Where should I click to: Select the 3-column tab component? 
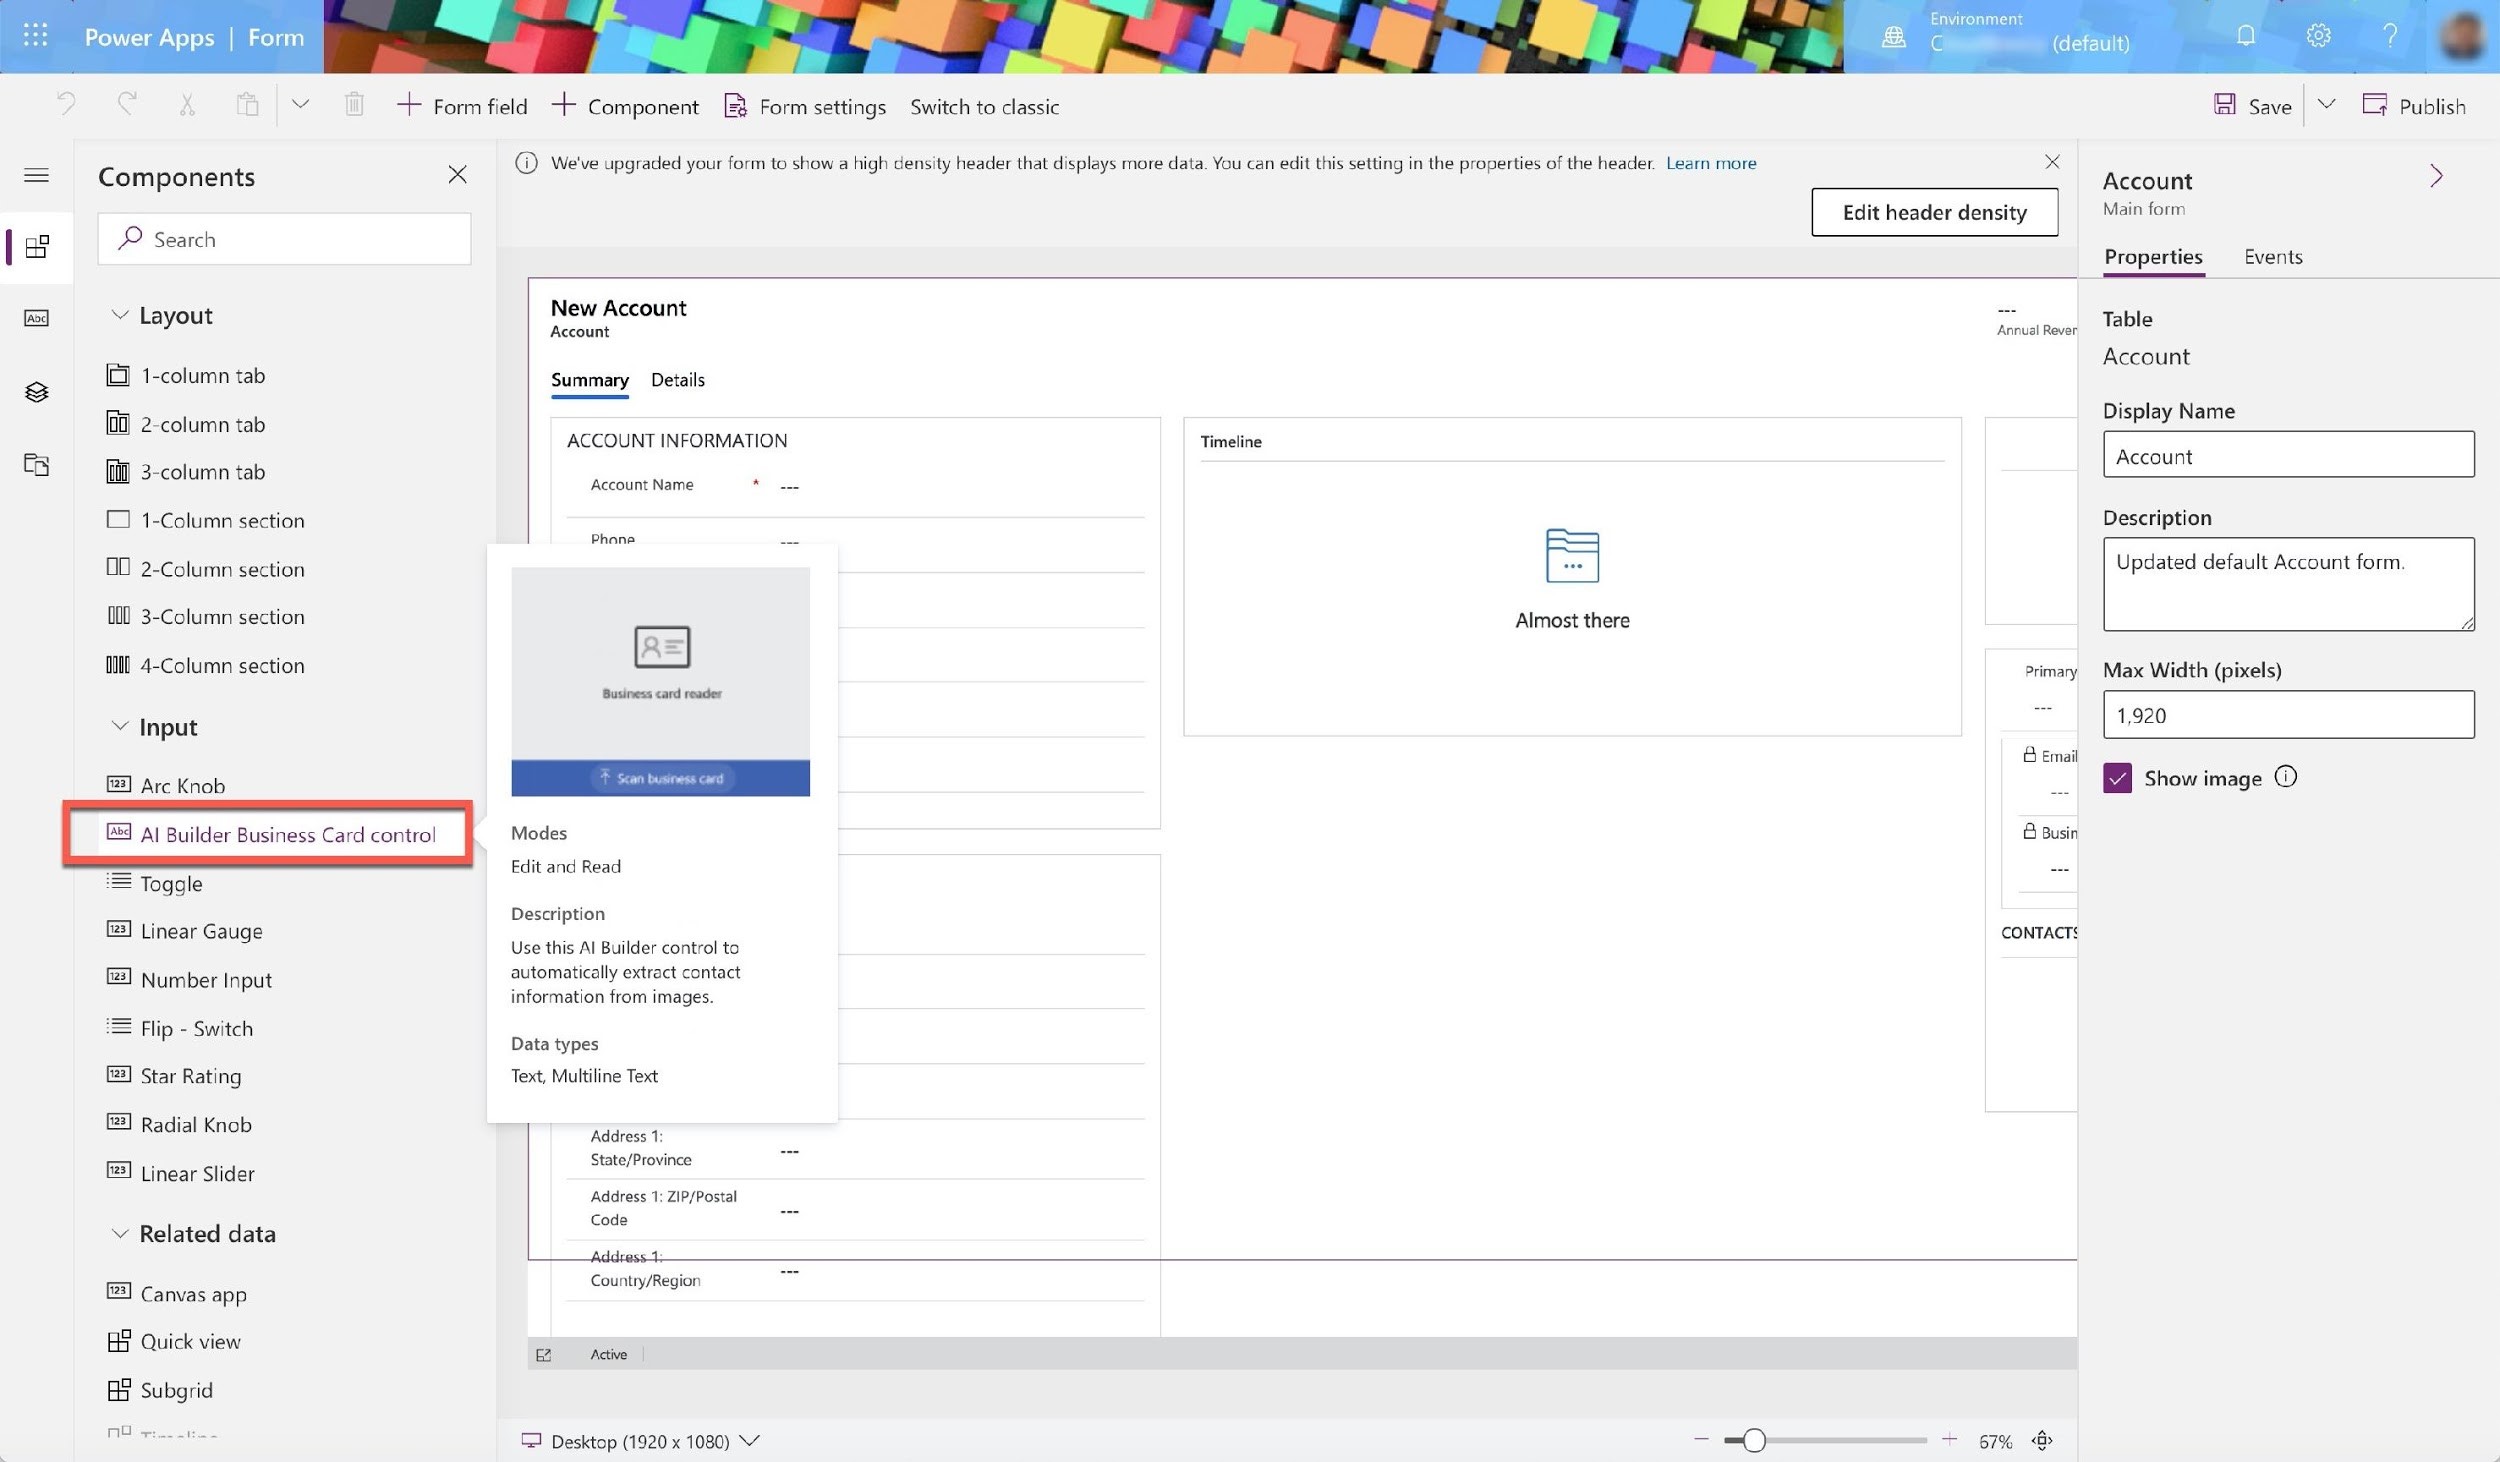(186, 472)
